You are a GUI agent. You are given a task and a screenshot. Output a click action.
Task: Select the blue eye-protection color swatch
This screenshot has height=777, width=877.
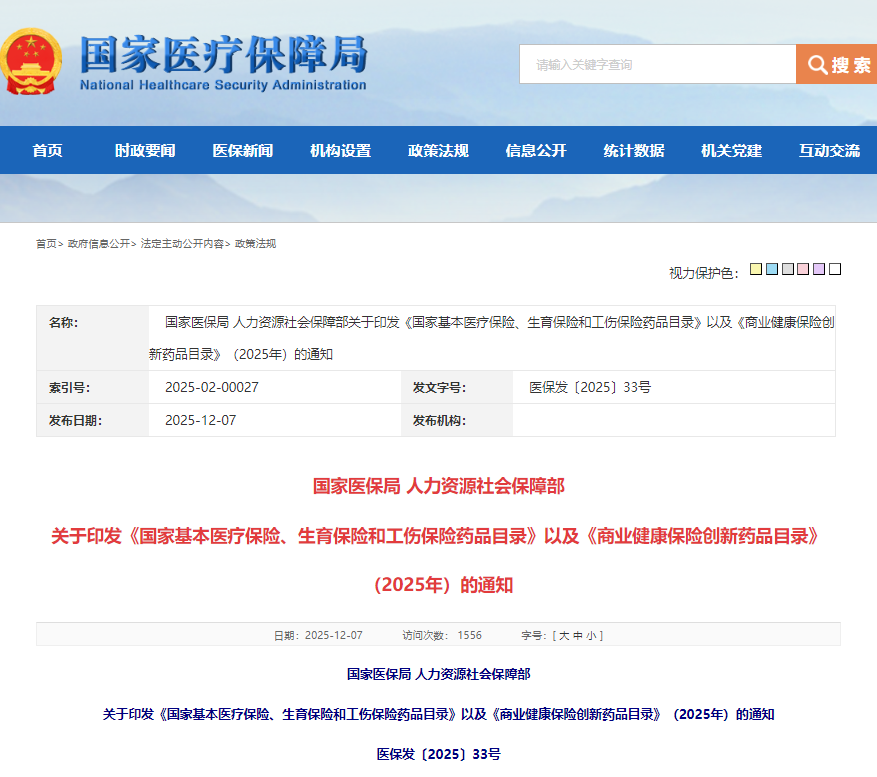772,270
